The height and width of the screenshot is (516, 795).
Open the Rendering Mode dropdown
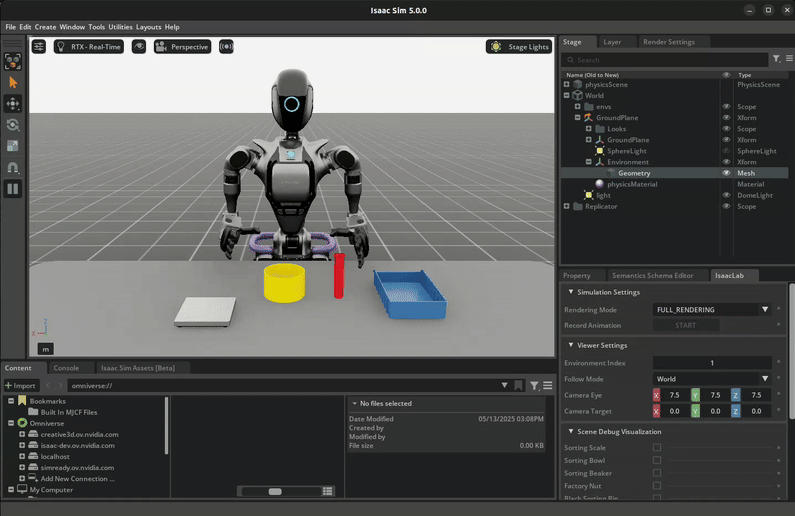pyautogui.click(x=712, y=310)
